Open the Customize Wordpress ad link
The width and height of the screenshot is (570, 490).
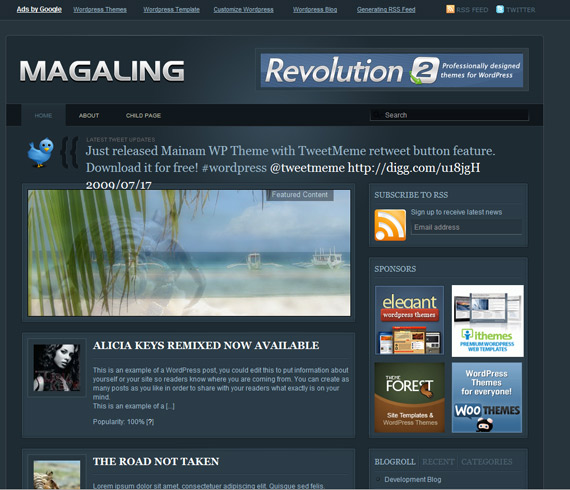point(244,10)
